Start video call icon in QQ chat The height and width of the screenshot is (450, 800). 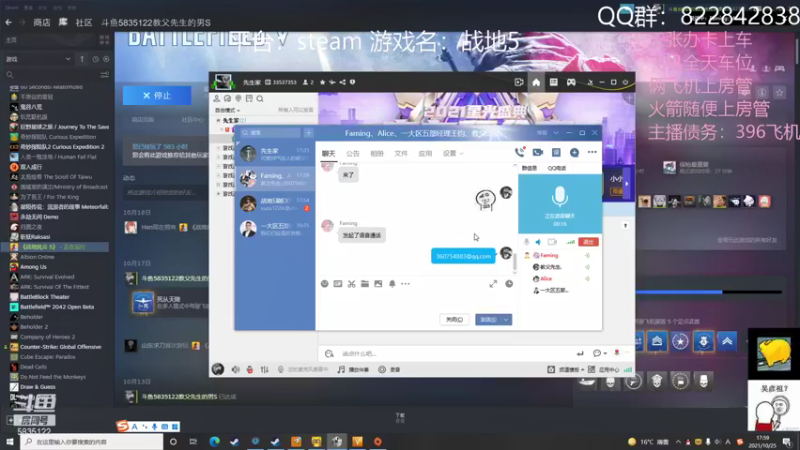tap(538, 152)
